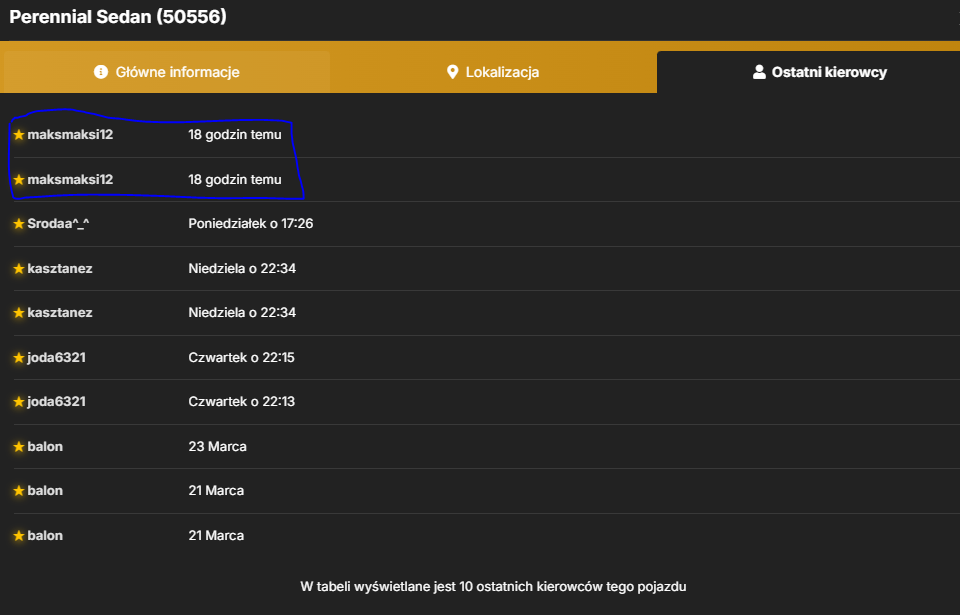Select the joda6321 name at 22:13
Screen dimensions: 960x615
(56, 402)
